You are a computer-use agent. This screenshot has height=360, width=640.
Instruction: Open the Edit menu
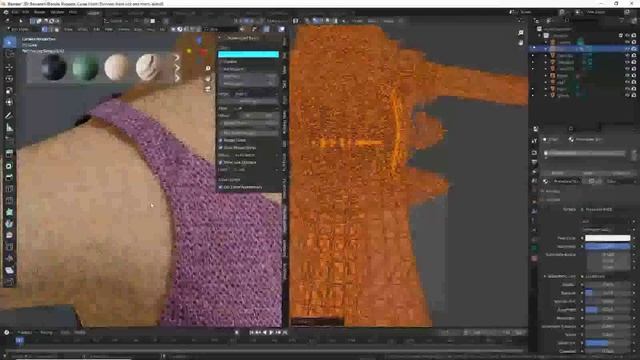pos(26,12)
